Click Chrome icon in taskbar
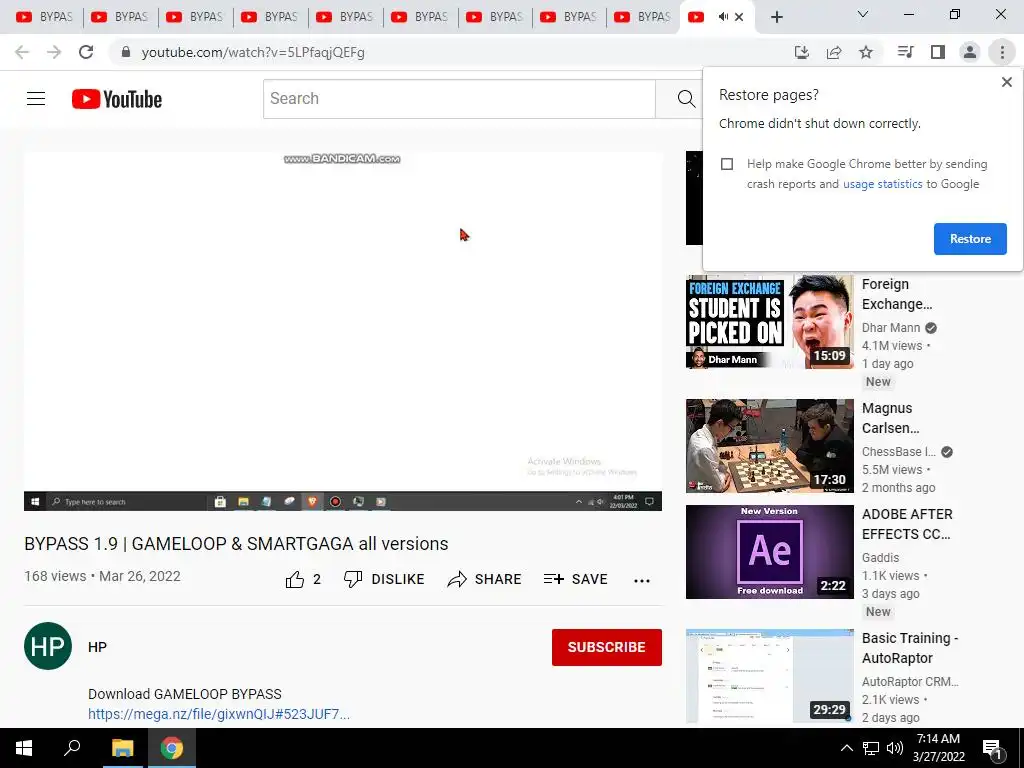The width and height of the screenshot is (1024, 768). (x=172, y=748)
